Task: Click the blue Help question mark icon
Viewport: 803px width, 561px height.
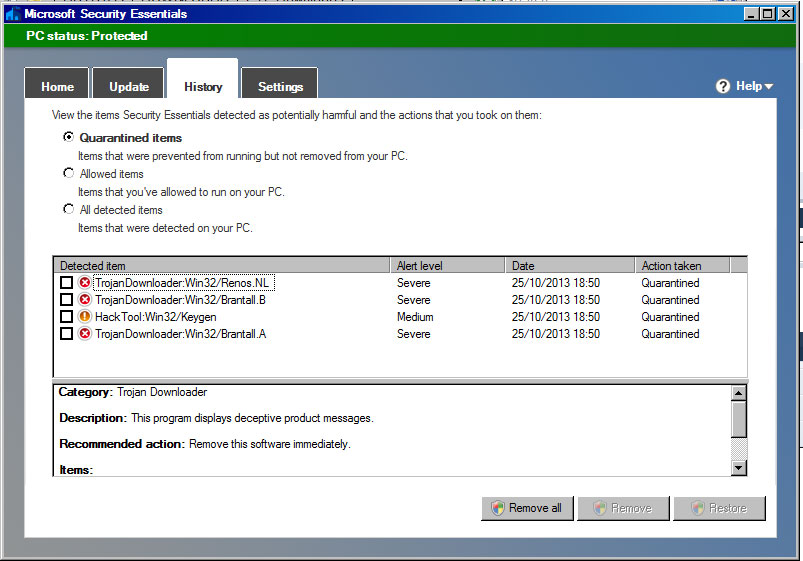Action: (723, 87)
